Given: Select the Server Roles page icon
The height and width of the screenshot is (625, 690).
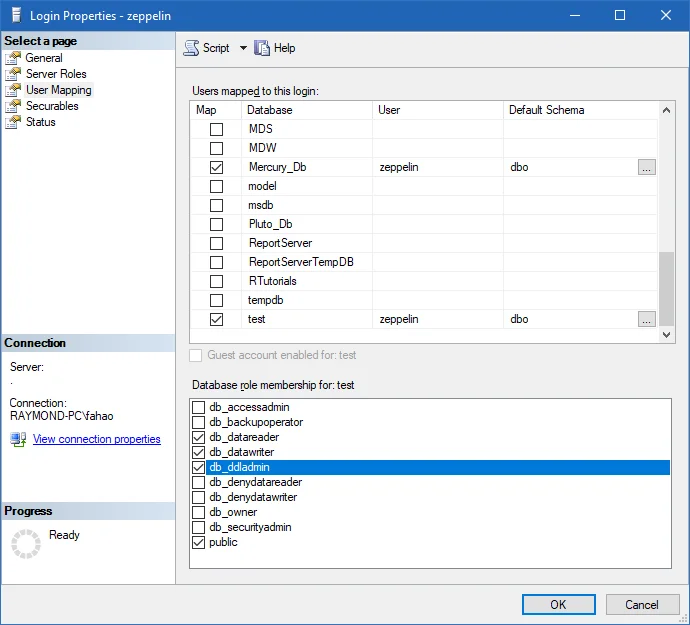Looking at the screenshot, I should click(x=13, y=74).
